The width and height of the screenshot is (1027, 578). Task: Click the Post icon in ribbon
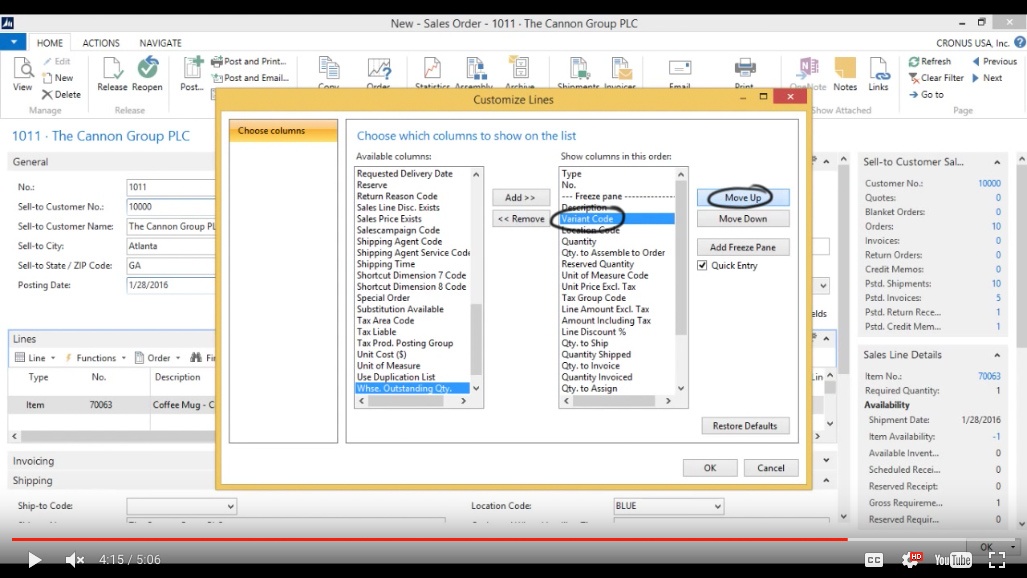(192, 74)
